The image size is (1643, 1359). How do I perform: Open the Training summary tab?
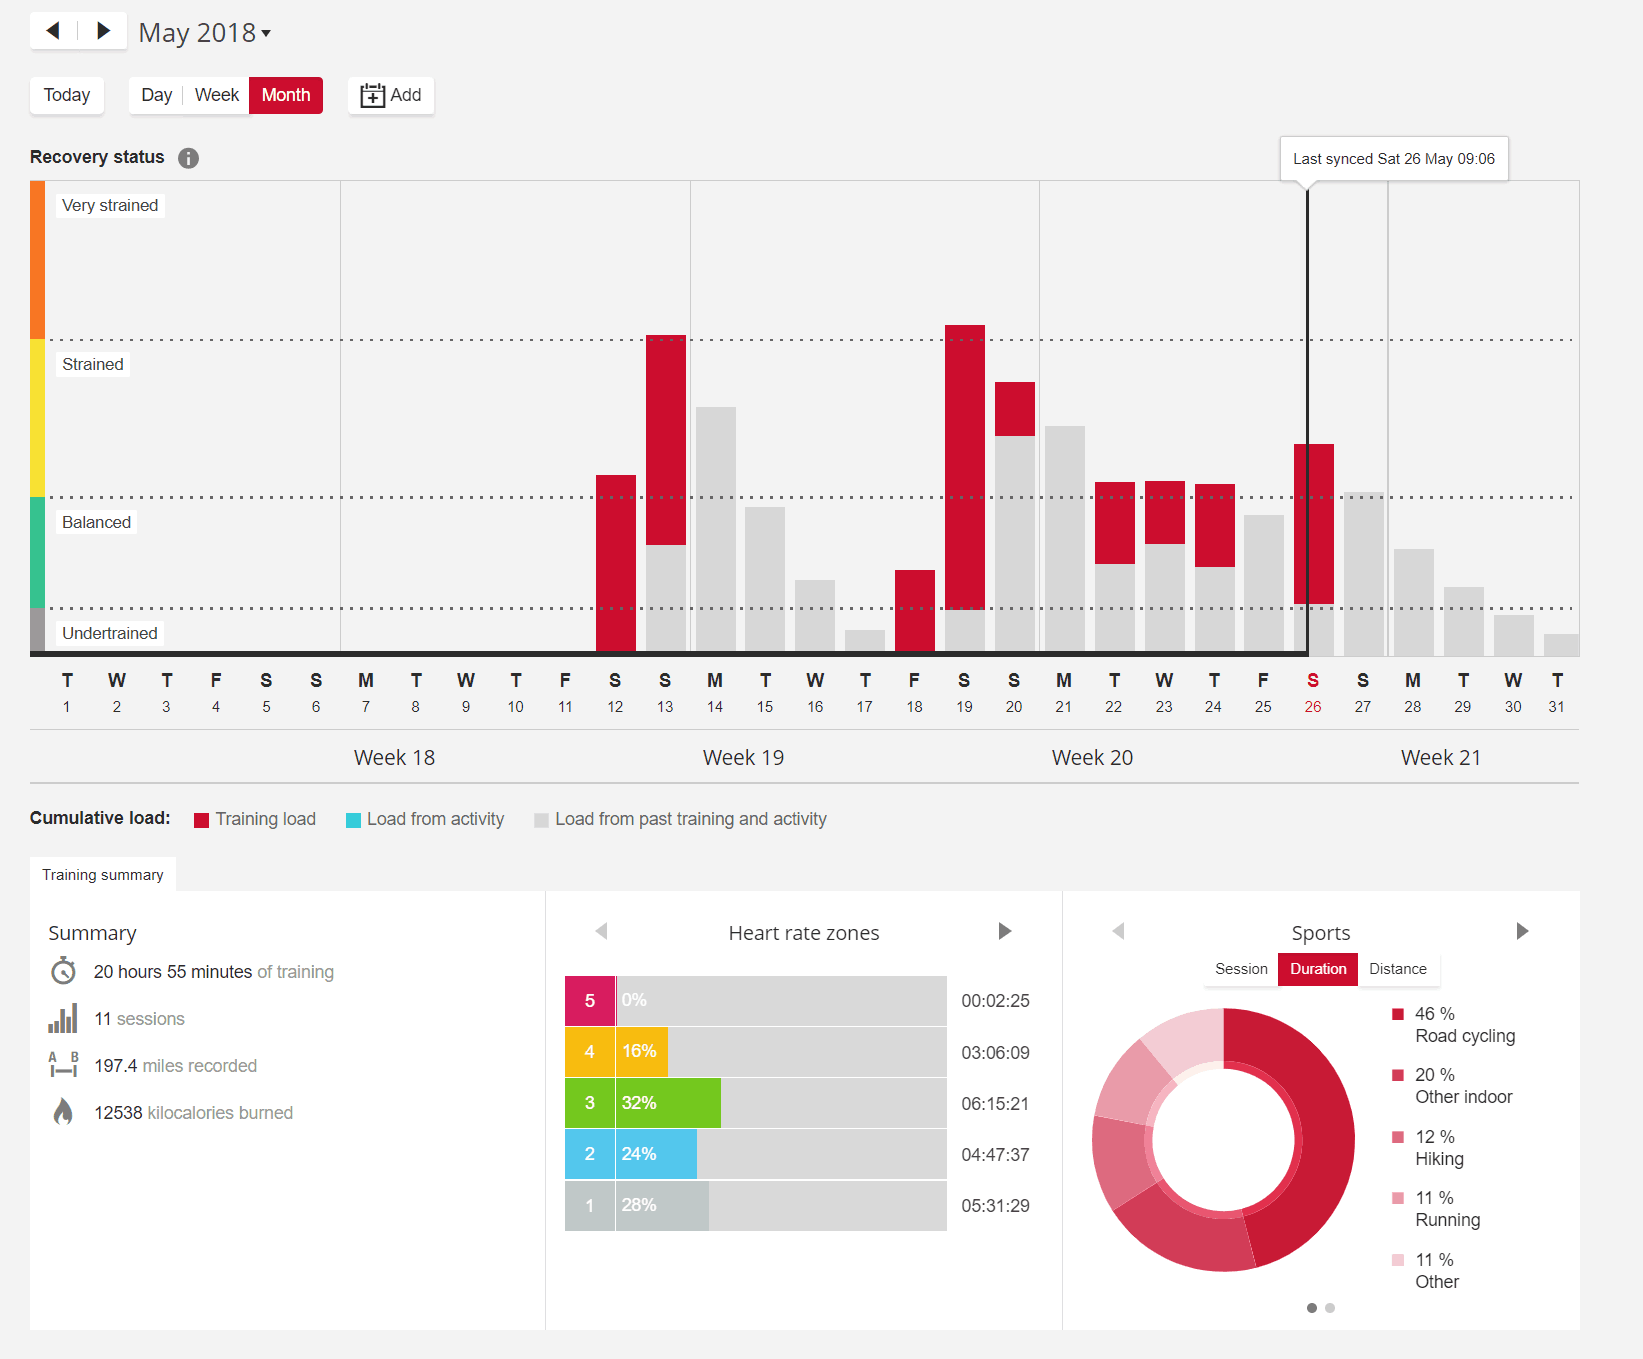click(103, 875)
